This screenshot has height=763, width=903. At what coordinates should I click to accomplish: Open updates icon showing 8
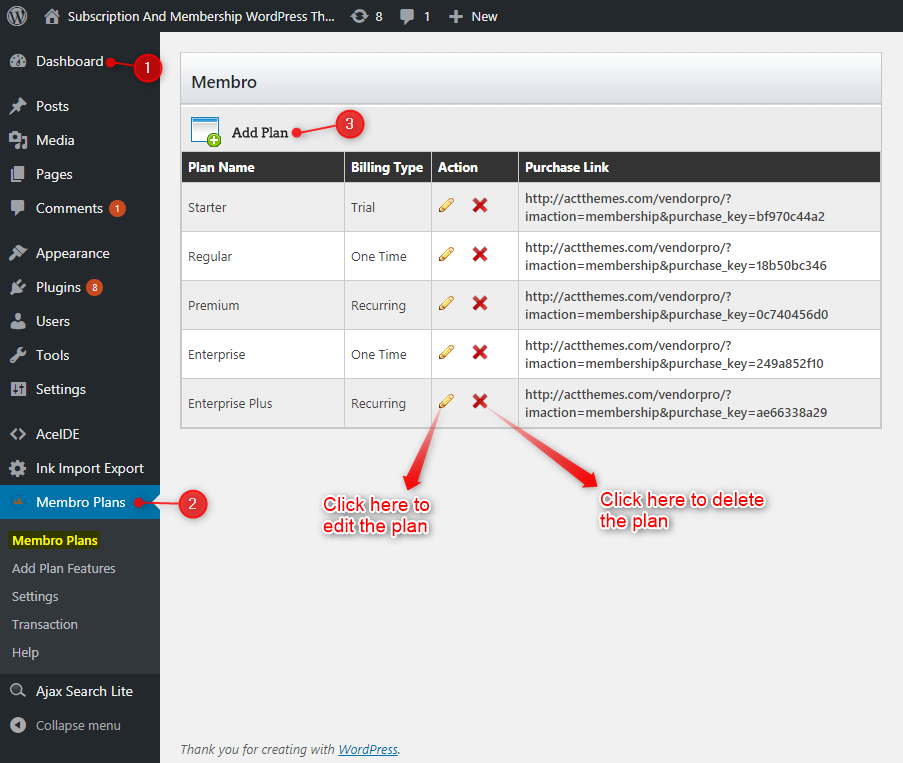coord(359,16)
